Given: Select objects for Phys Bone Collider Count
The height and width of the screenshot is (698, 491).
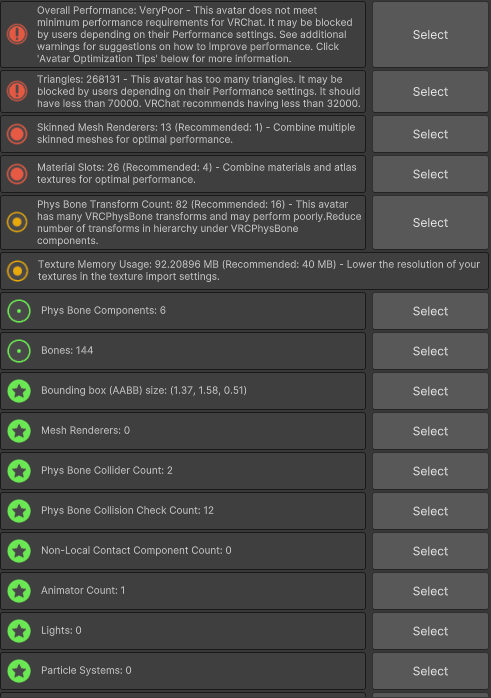Looking at the screenshot, I should coord(430,471).
